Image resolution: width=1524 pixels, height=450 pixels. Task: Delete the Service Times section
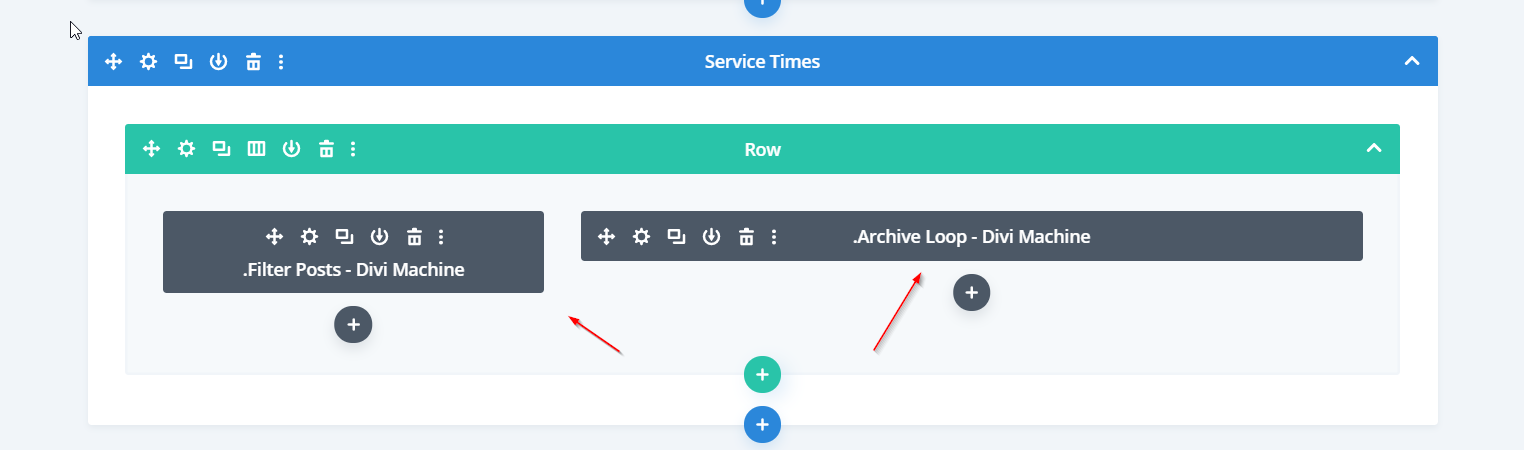tap(253, 62)
